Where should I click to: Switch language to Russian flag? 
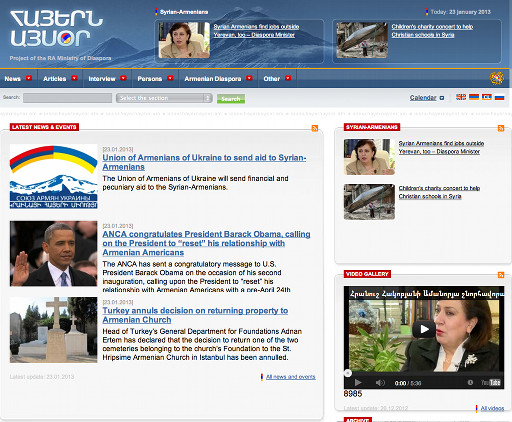(499, 97)
